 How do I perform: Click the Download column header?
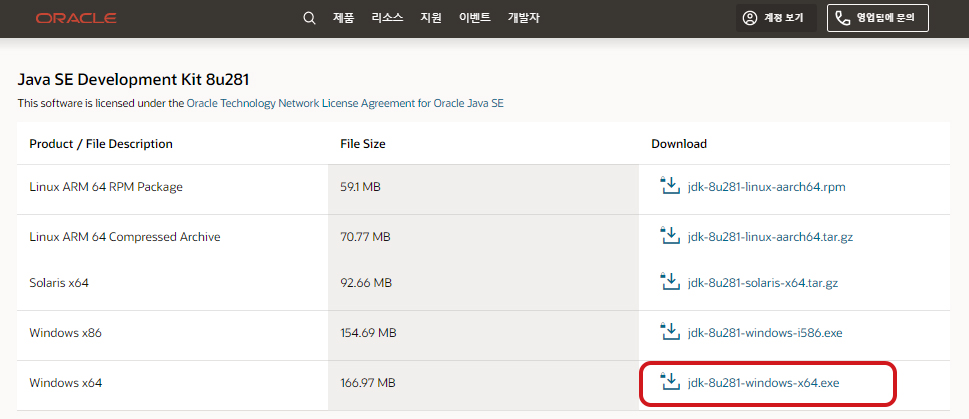point(679,144)
